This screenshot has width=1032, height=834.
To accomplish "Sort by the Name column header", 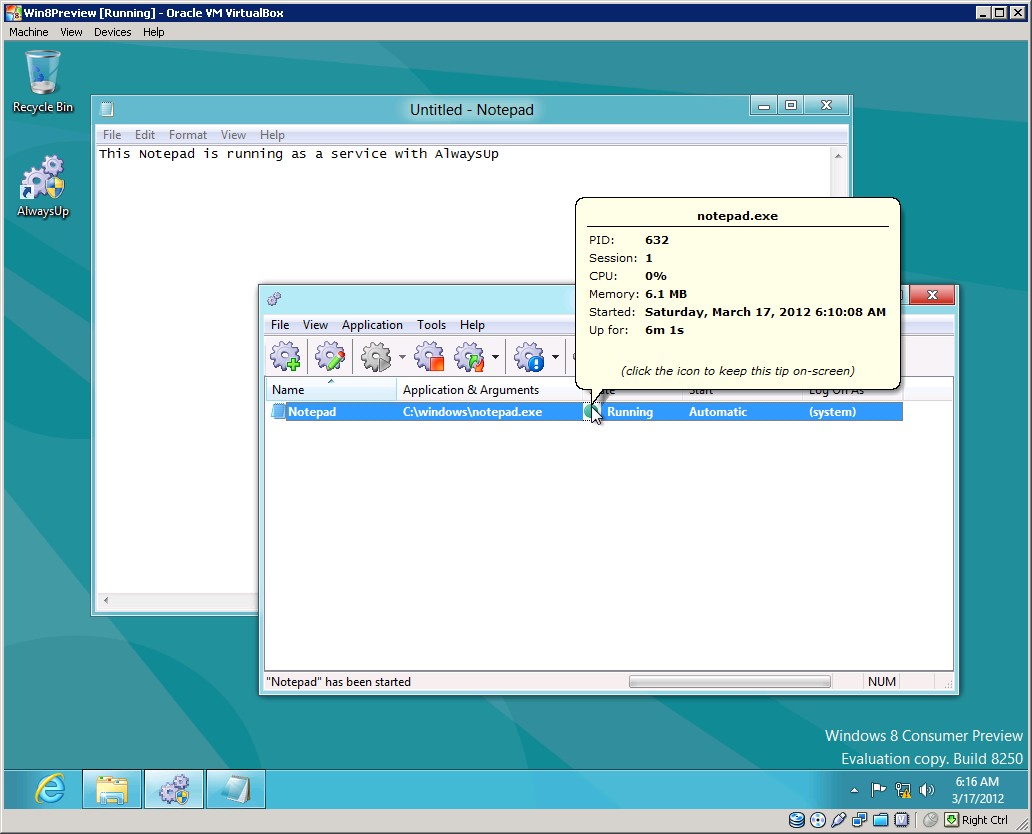I will [x=330, y=390].
